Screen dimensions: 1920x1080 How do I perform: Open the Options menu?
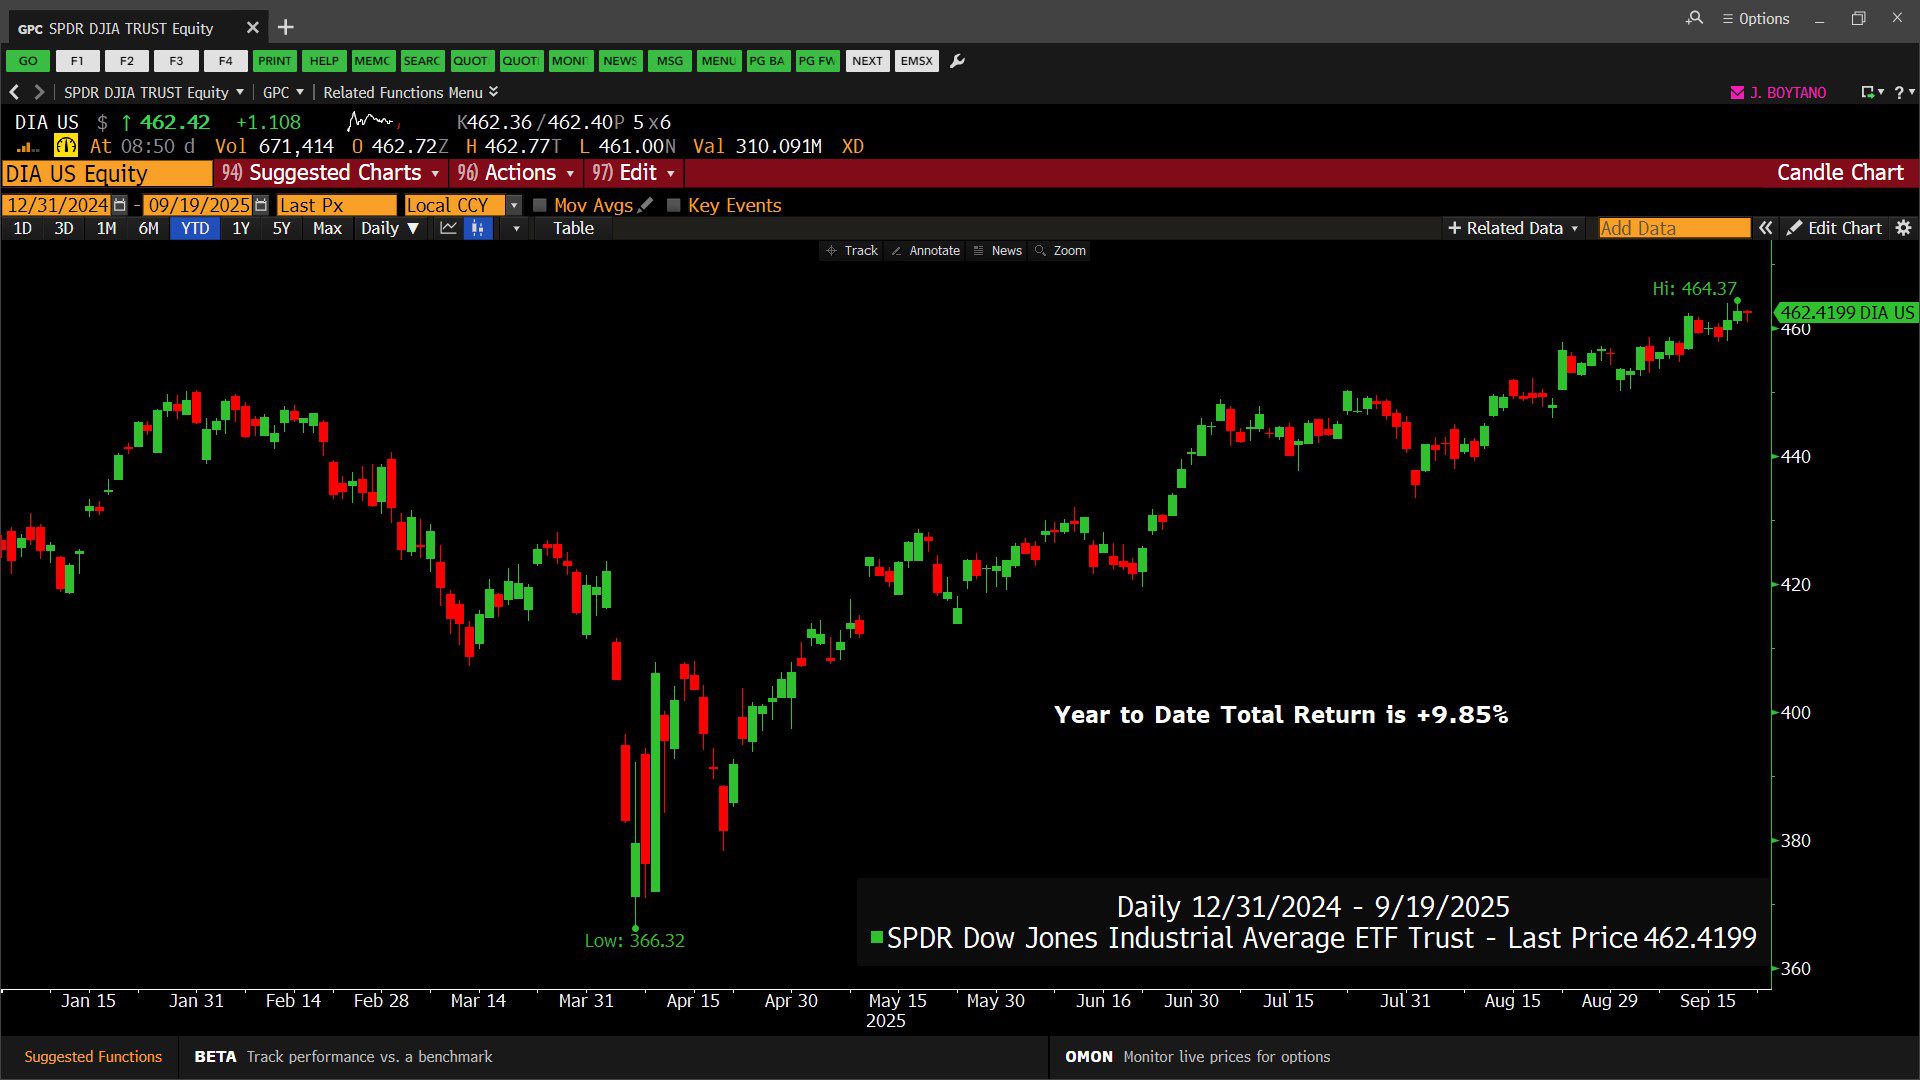[x=1756, y=18]
